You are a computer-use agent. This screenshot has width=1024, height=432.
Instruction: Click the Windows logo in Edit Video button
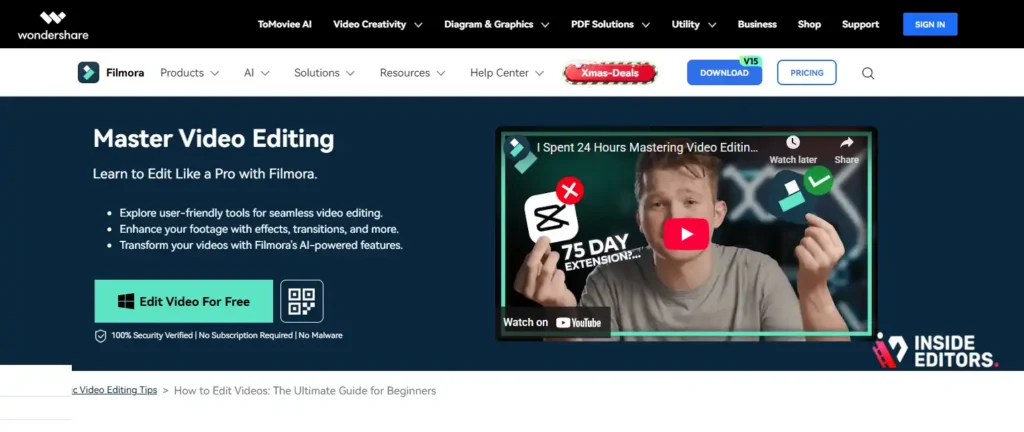tap(126, 301)
